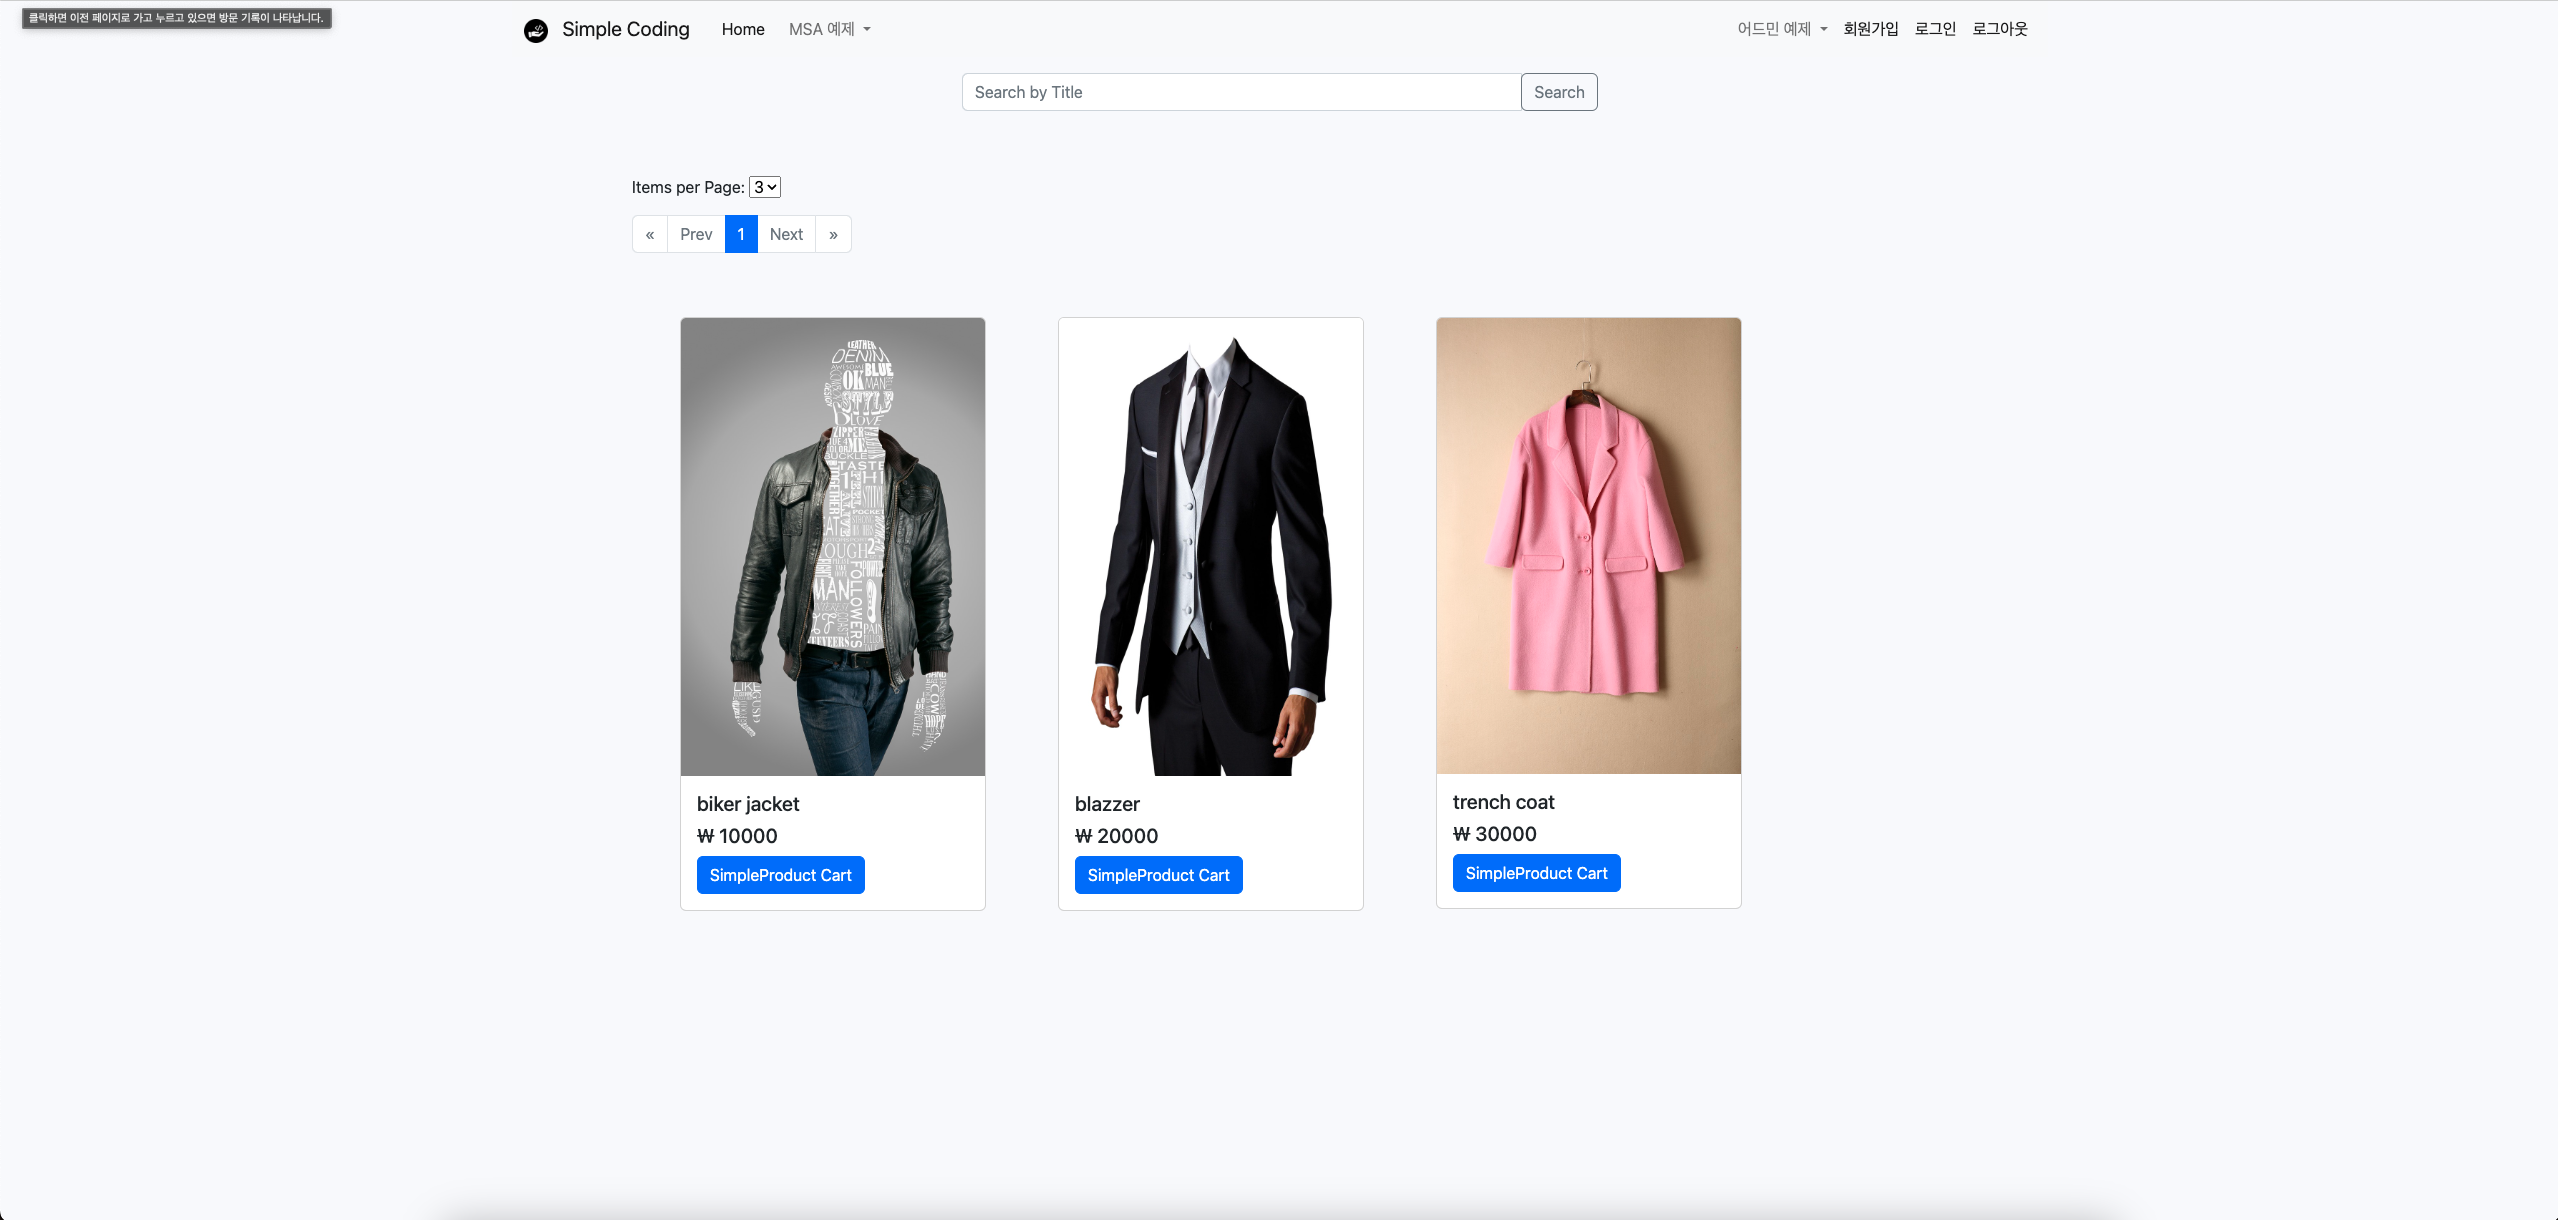Viewport: 2558px width, 1220px height.
Task: Open the Items per Page selector
Action: click(x=765, y=187)
